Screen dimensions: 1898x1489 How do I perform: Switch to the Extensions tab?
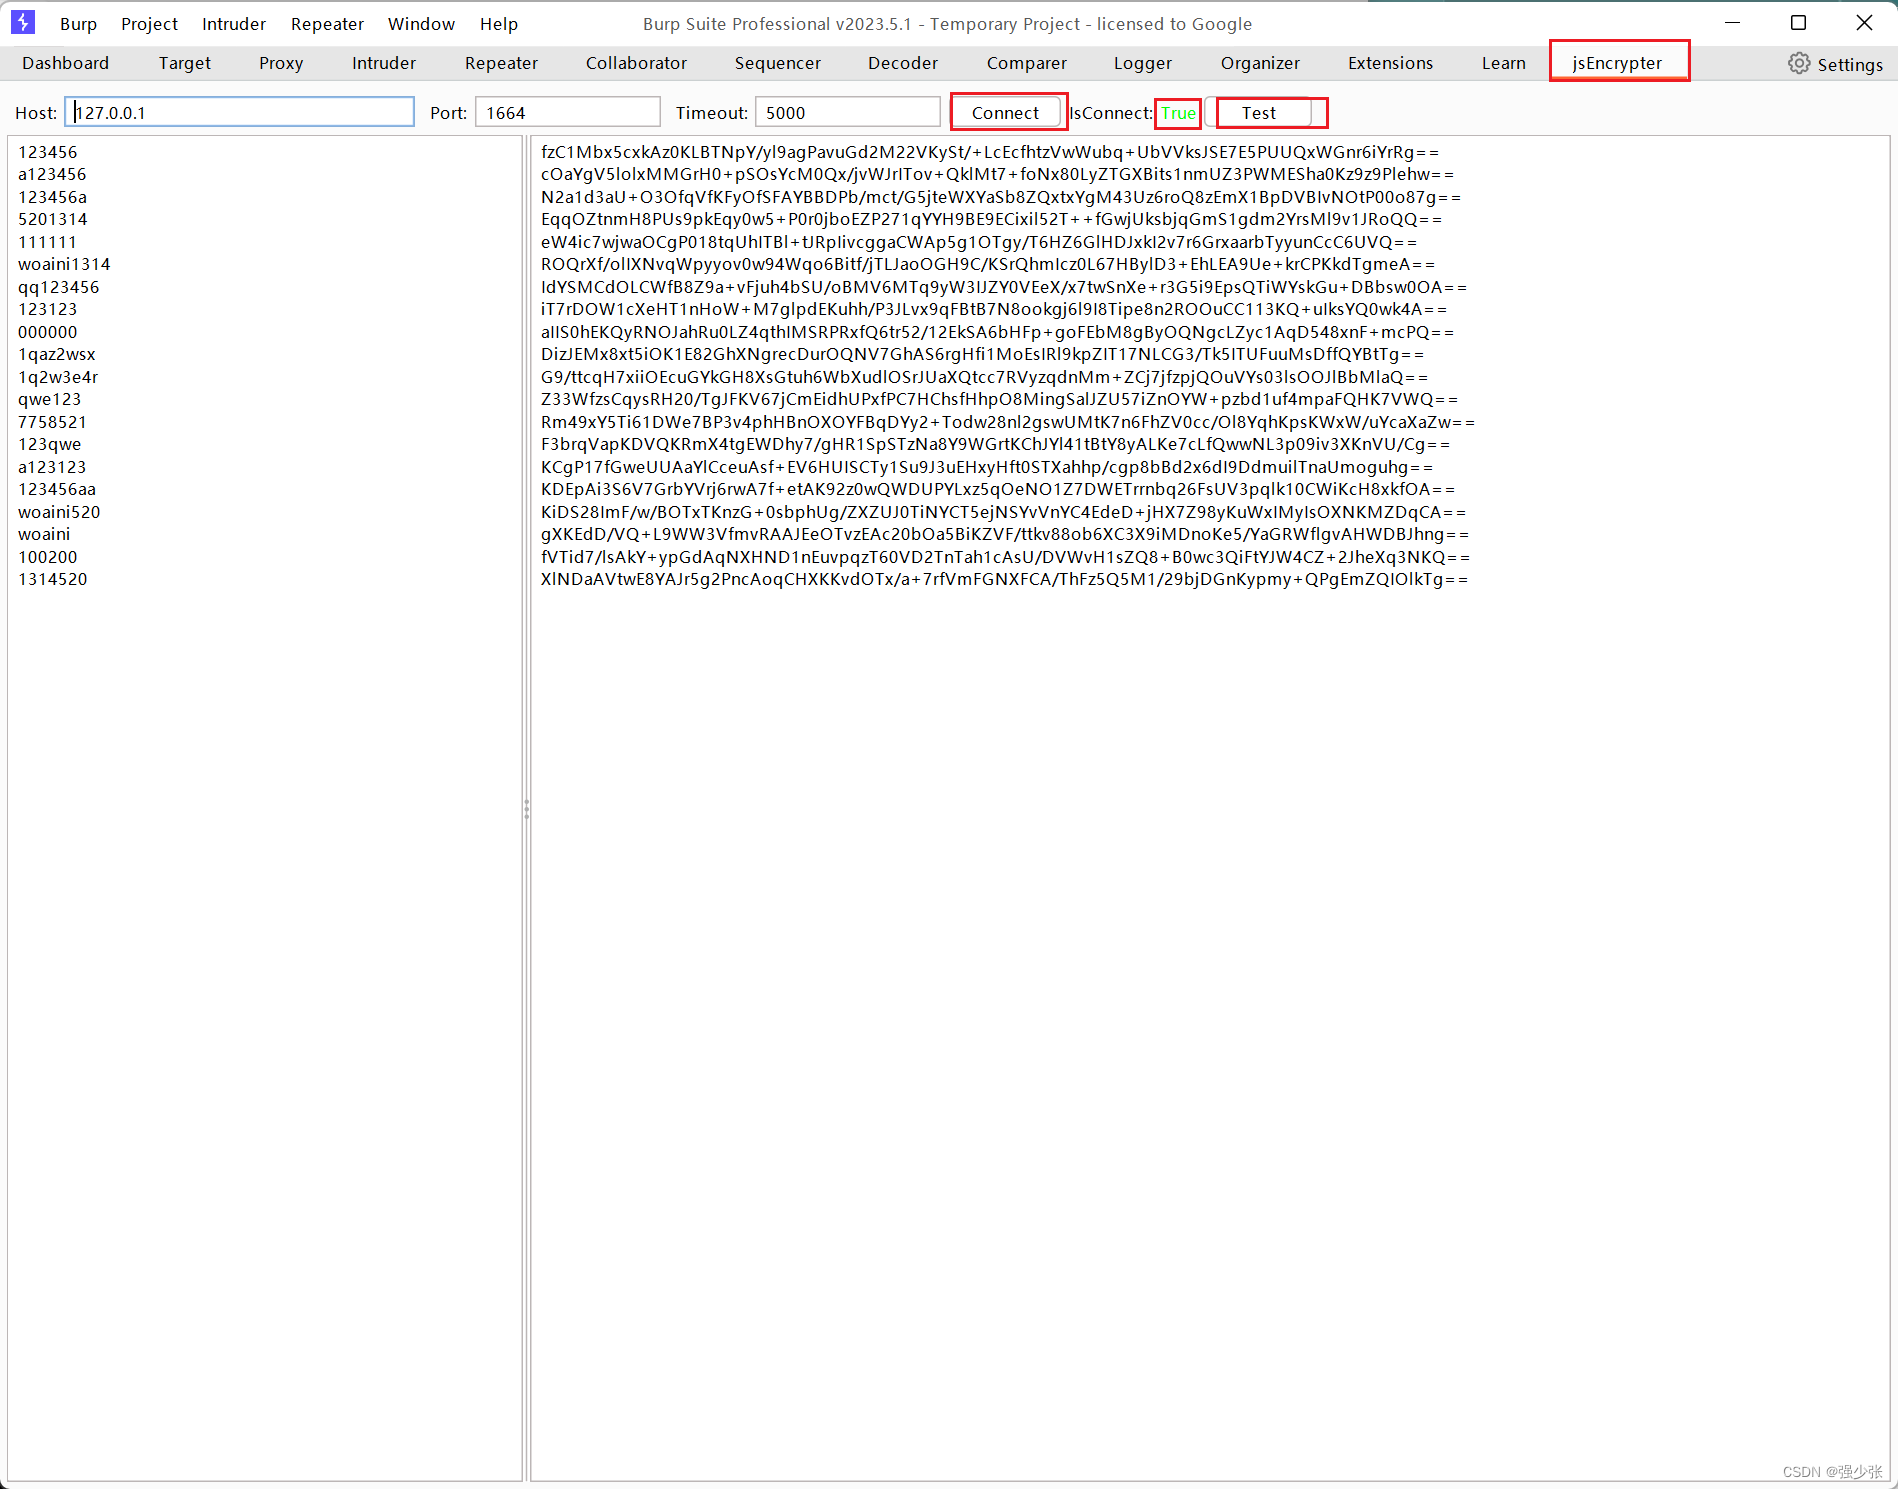1390,63
